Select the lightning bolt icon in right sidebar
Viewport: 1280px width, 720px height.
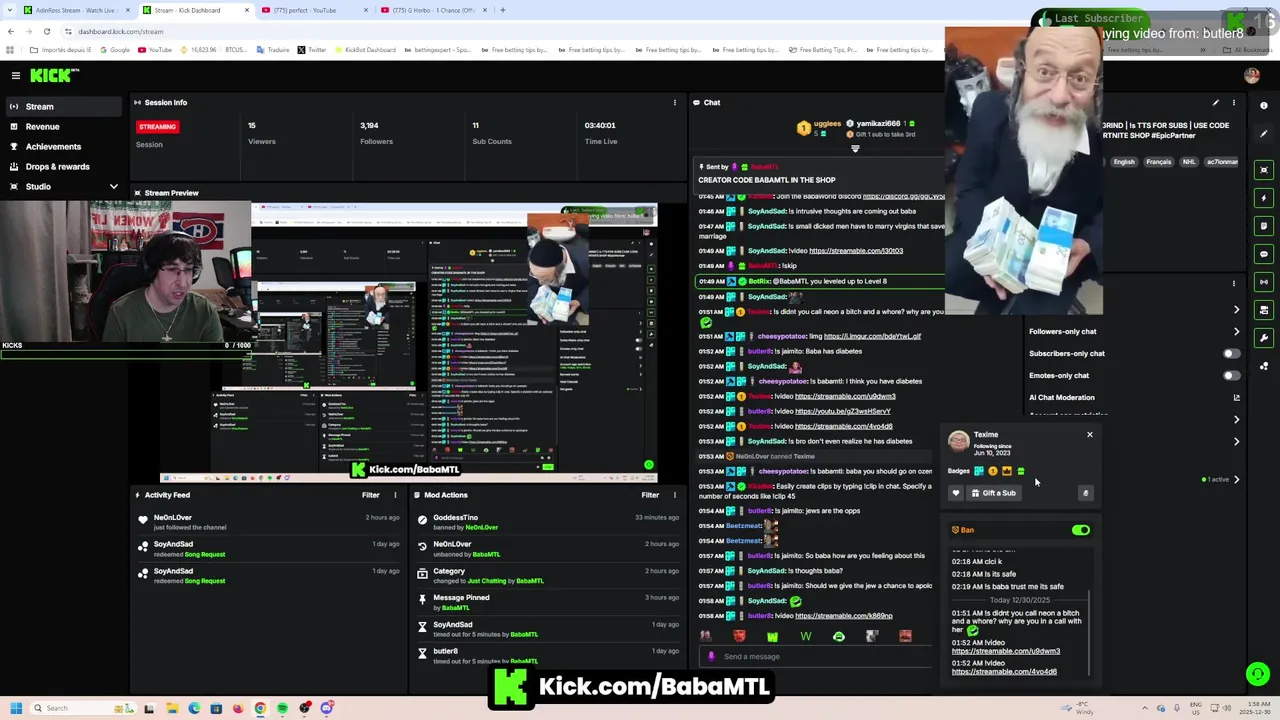point(1264,198)
